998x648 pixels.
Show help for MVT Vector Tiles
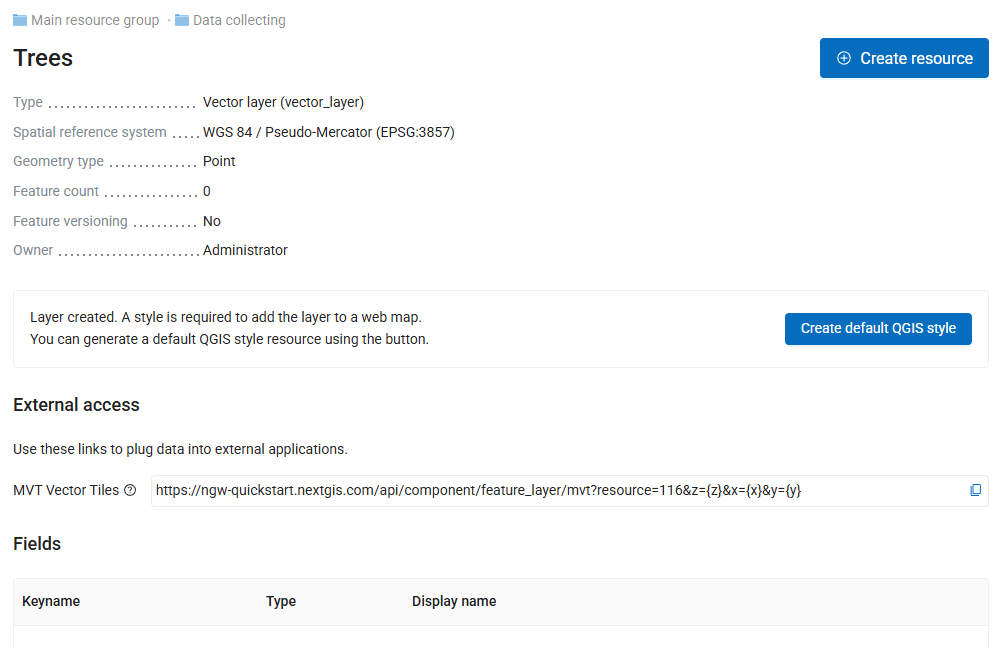(130, 491)
